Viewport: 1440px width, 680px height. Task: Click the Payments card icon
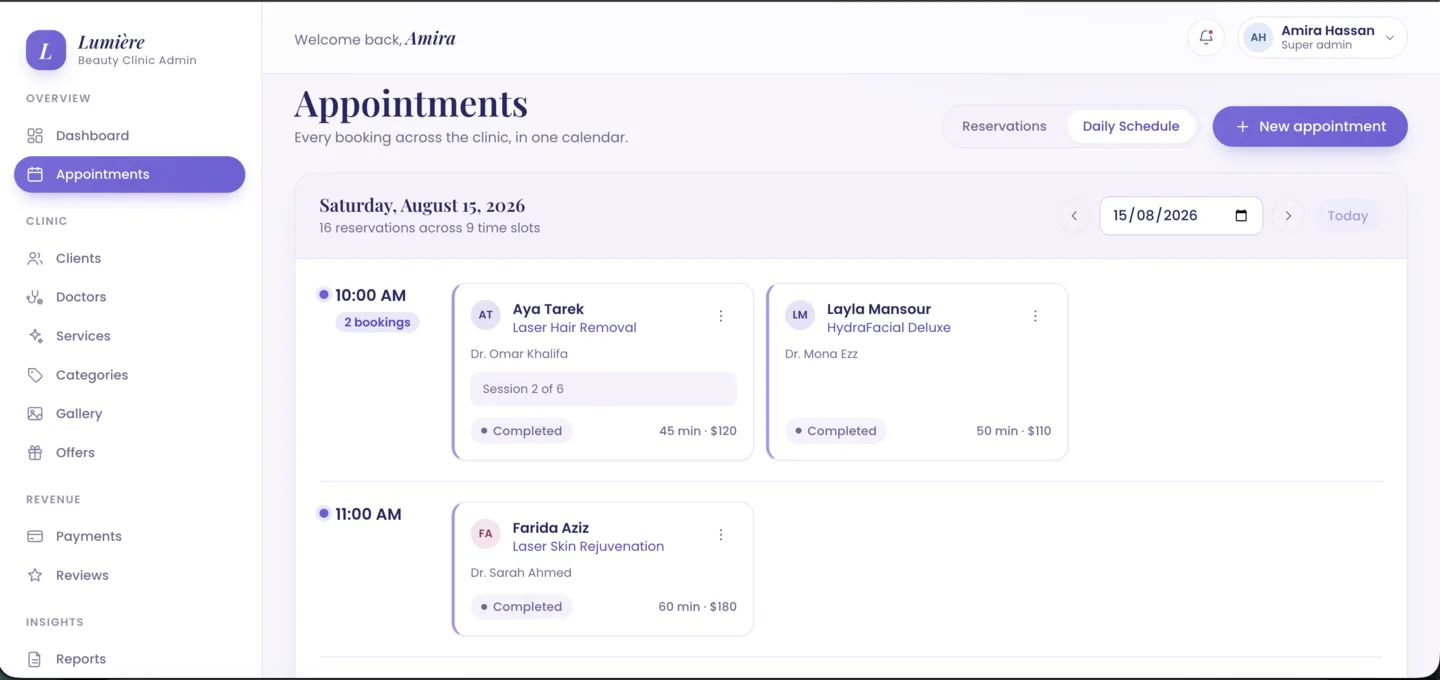pos(35,537)
